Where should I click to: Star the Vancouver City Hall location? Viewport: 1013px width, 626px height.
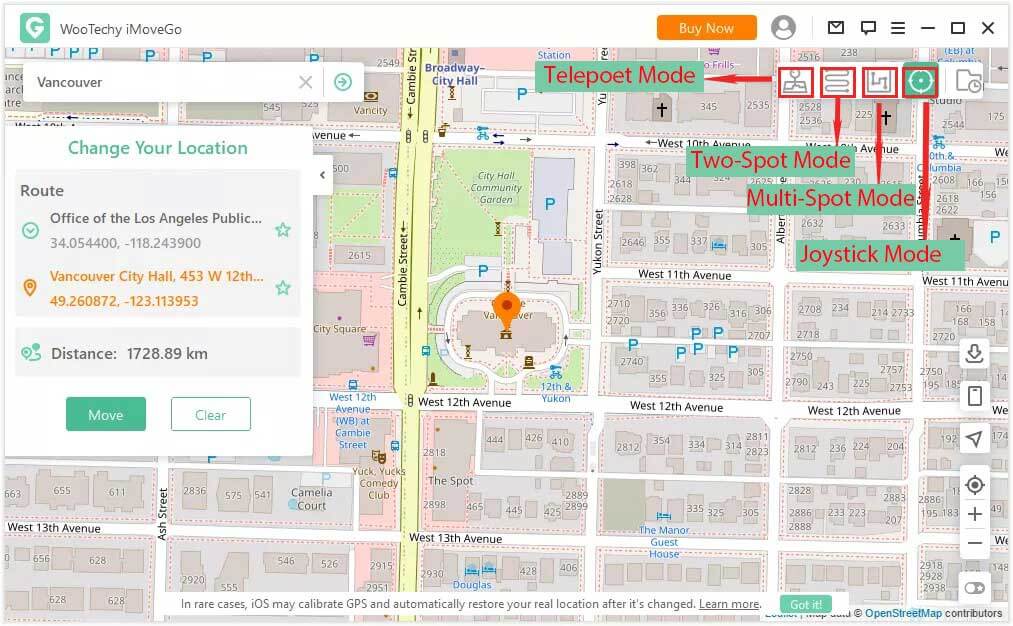pos(283,288)
